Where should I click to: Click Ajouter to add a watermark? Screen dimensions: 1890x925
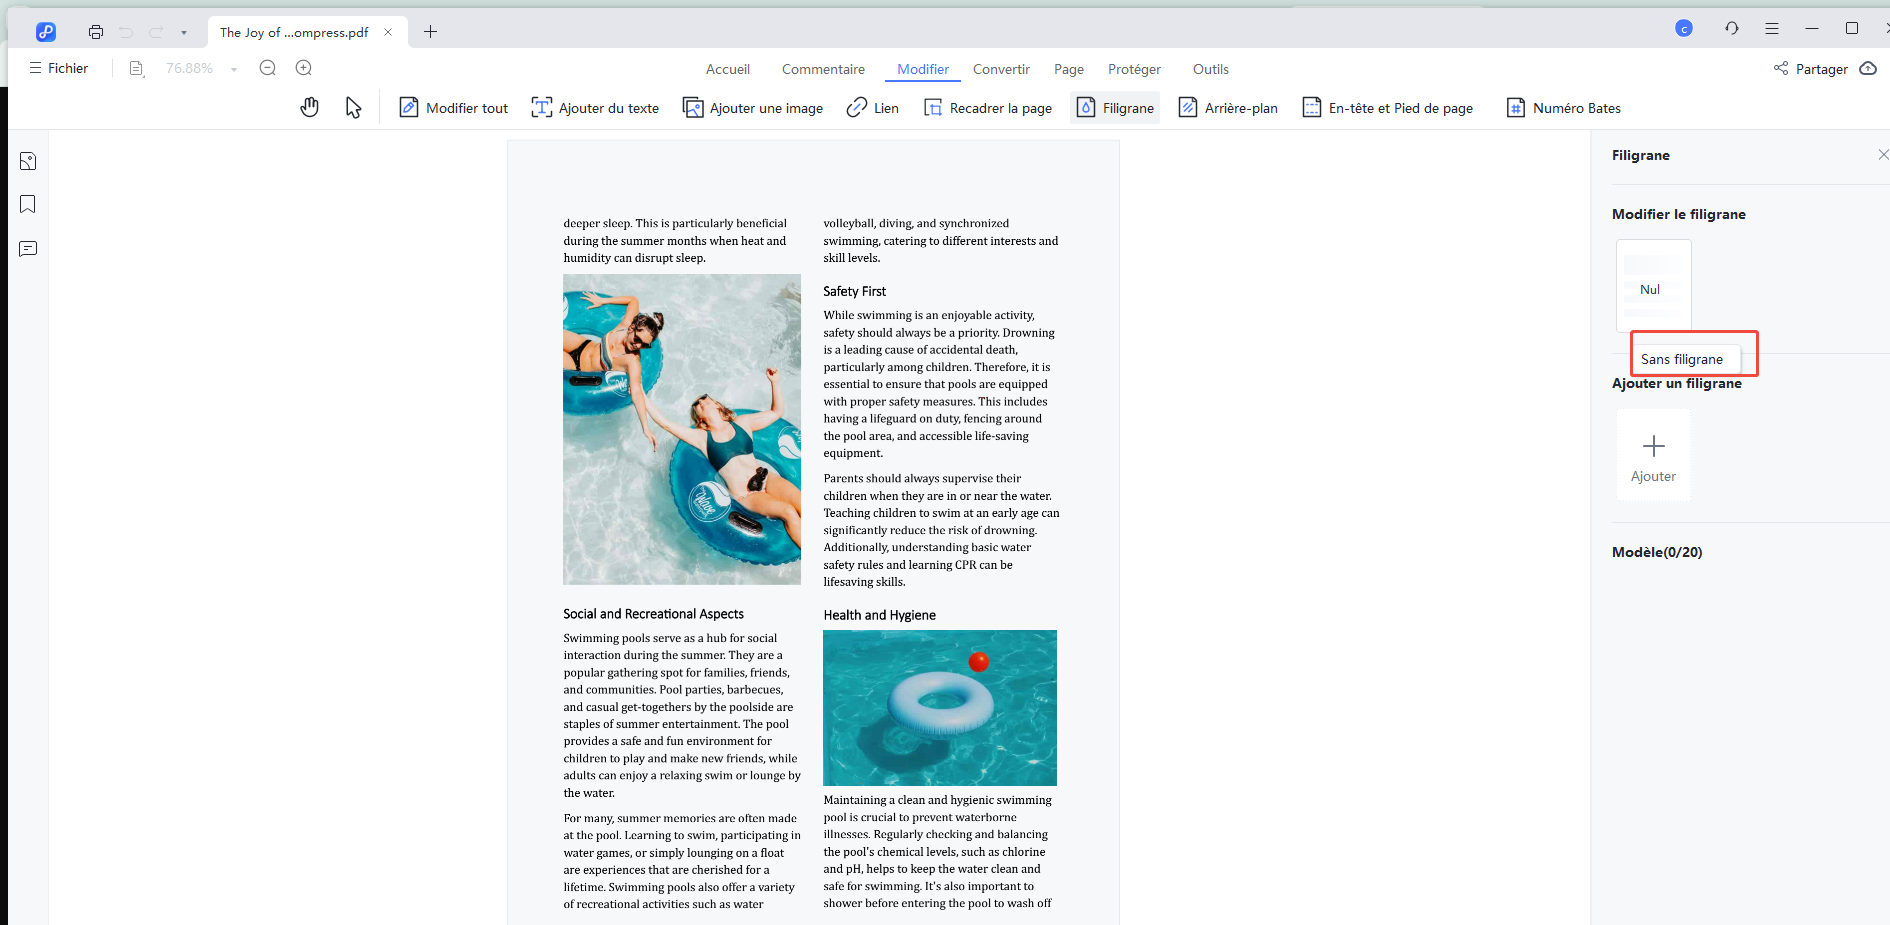tap(1653, 455)
